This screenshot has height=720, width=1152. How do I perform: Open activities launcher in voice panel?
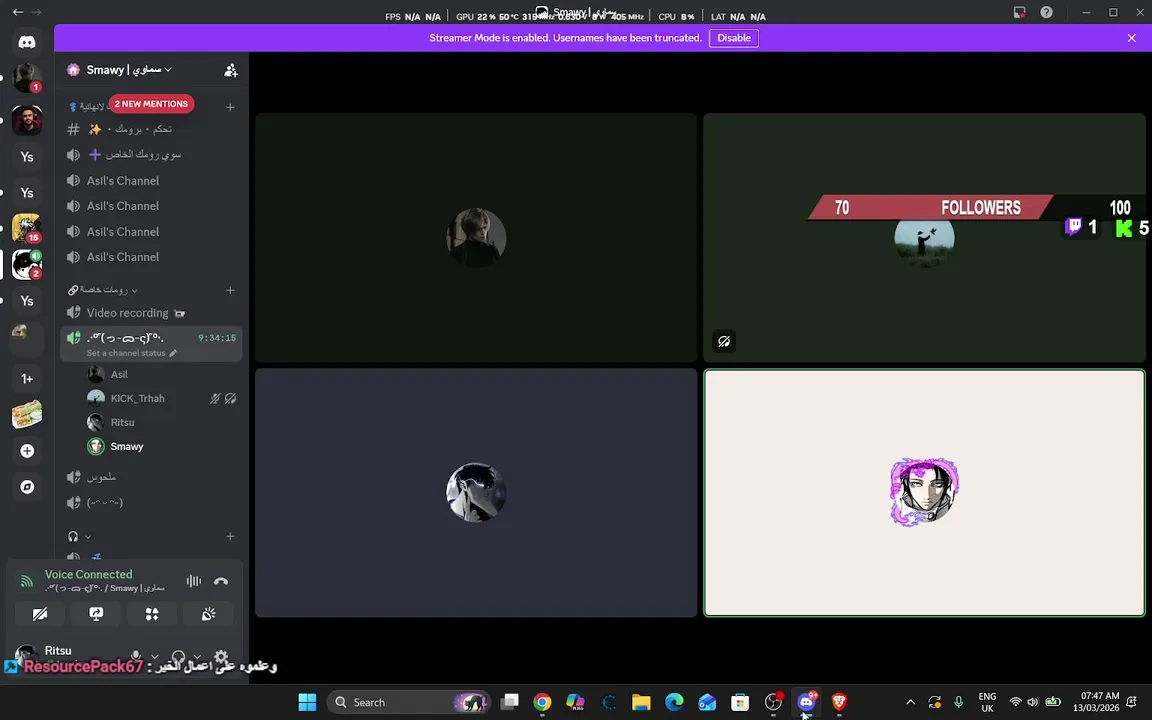tap(152, 614)
